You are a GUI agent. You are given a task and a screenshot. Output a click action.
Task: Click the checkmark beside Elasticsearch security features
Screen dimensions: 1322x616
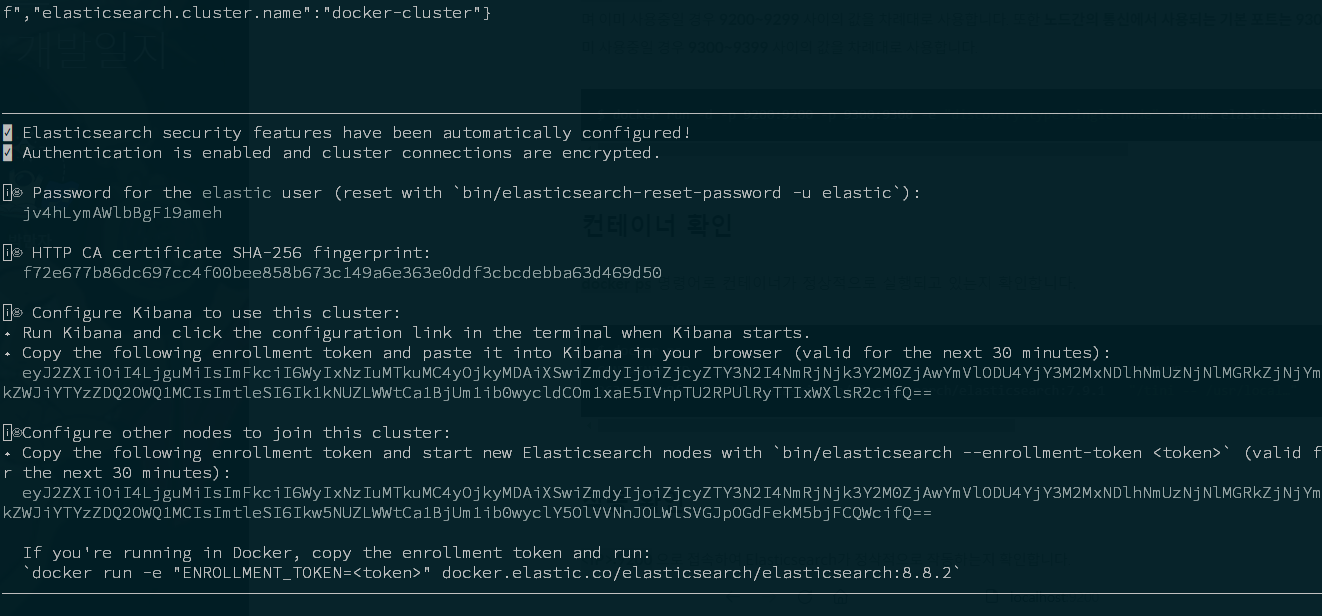[8, 133]
